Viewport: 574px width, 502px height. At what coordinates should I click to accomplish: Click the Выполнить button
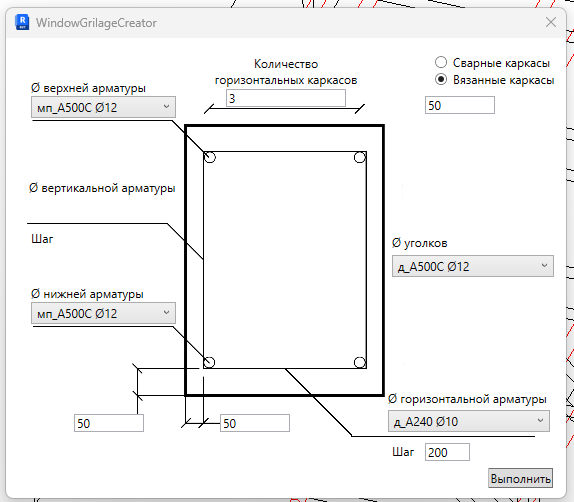point(520,478)
